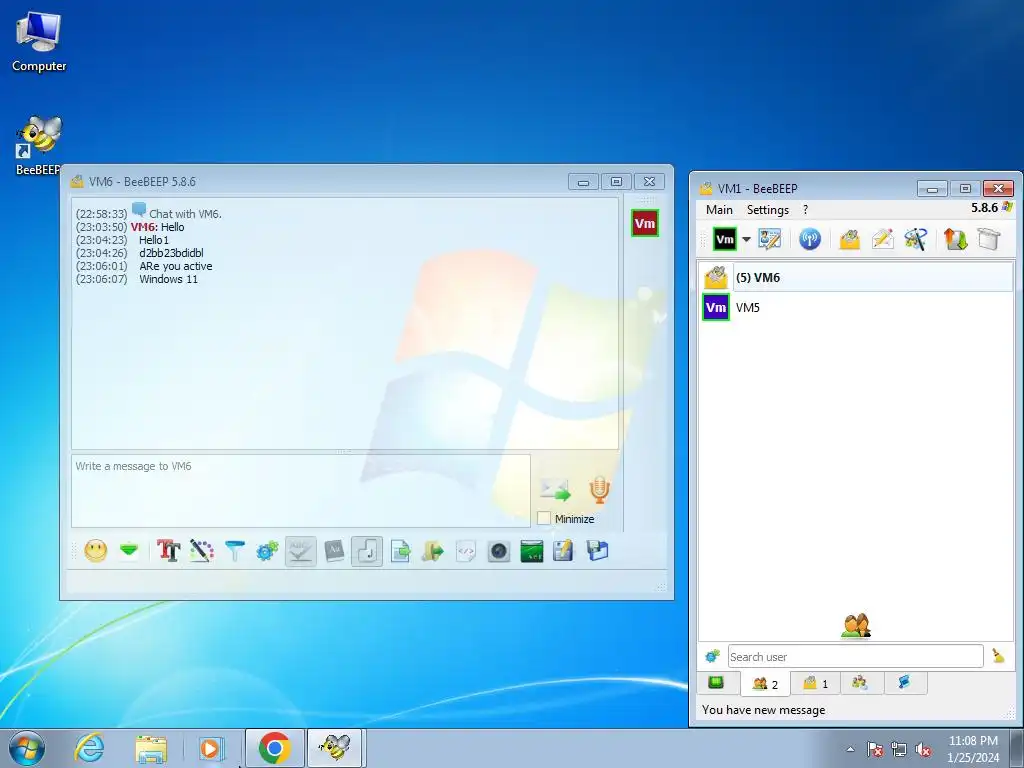1024x768 pixels.
Task: Open chat settings gears icon in chat toolbar
Action: (267, 551)
